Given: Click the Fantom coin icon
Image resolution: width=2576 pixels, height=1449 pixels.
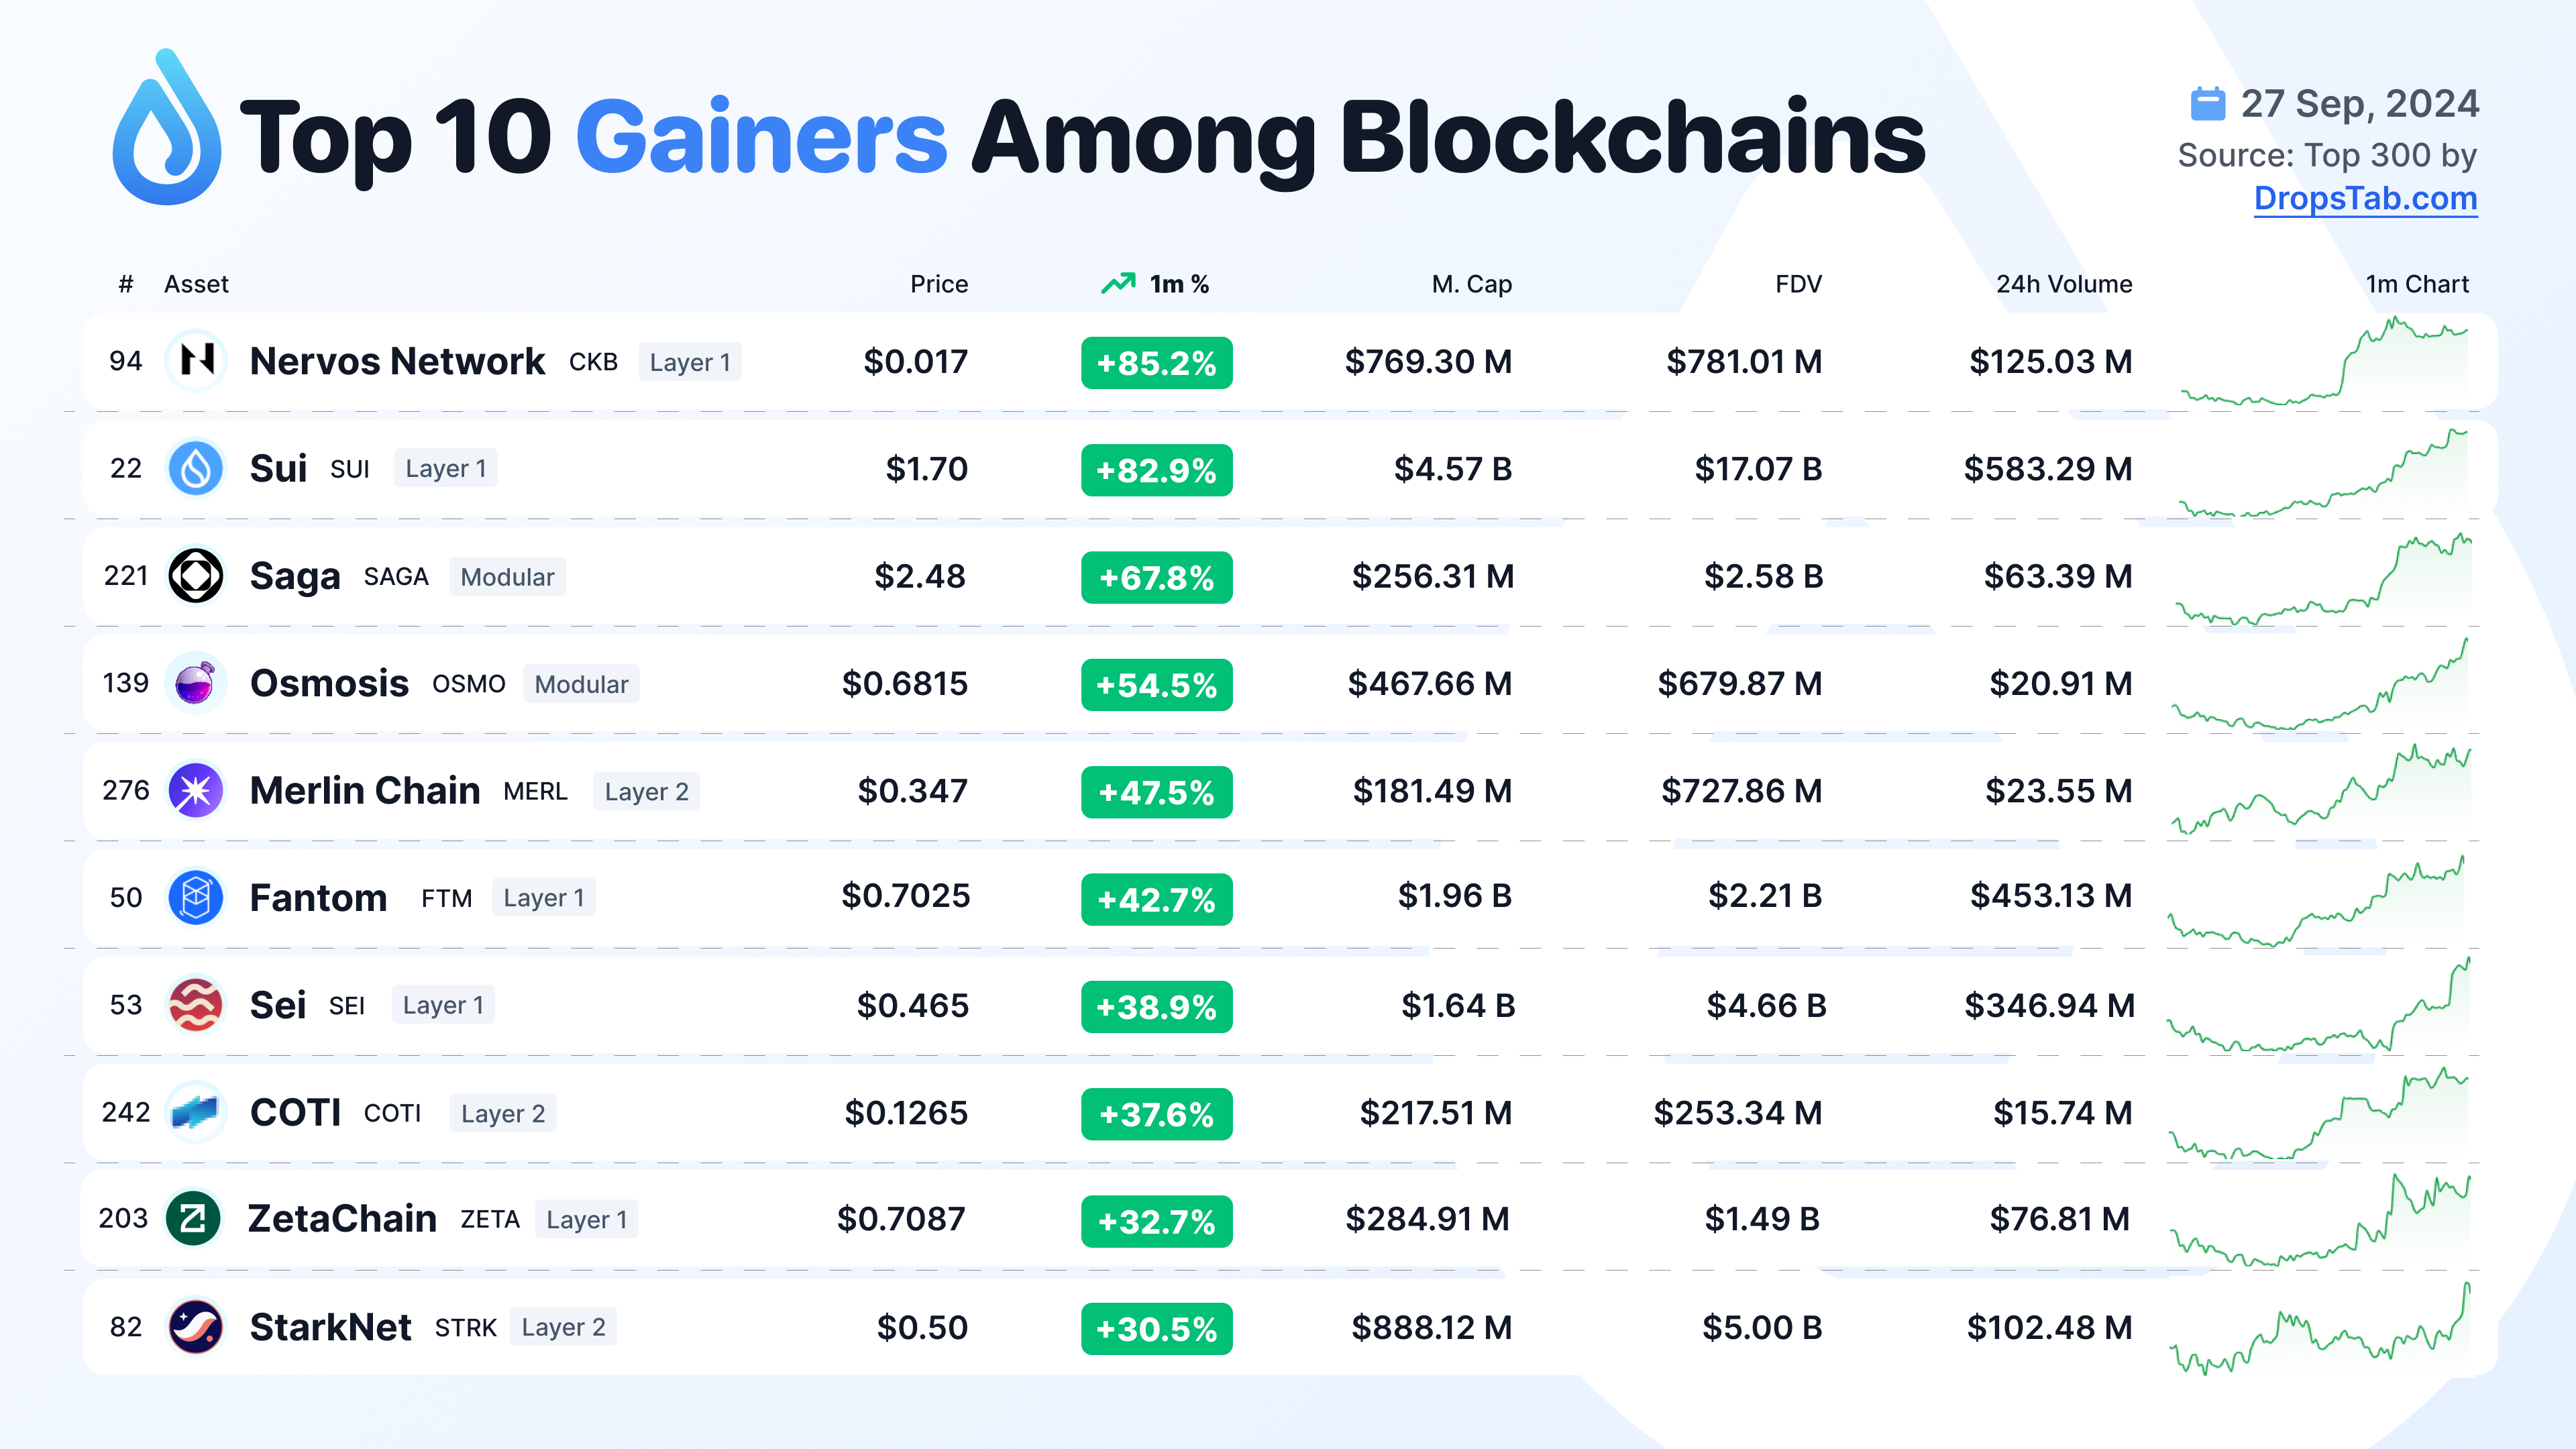Looking at the screenshot, I should [x=196, y=897].
